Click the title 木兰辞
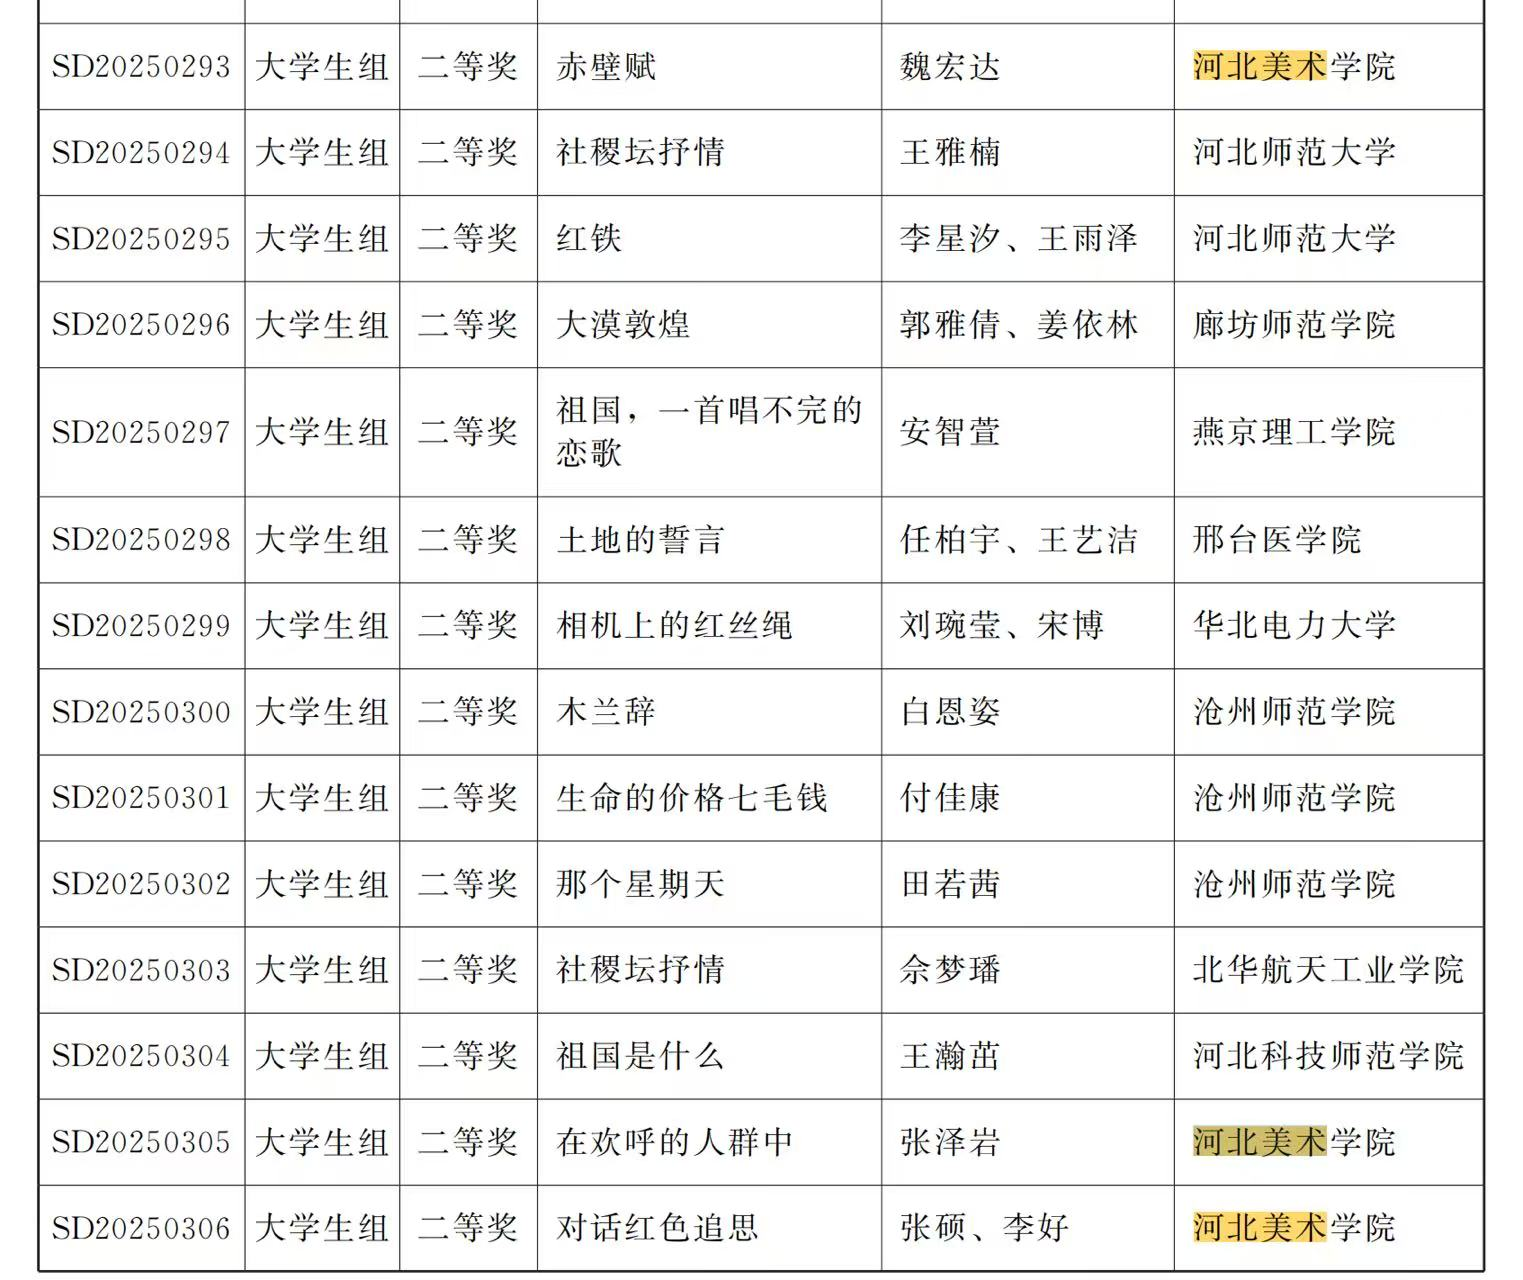Image resolution: width=1523 pixels, height=1280 pixels. 606,712
